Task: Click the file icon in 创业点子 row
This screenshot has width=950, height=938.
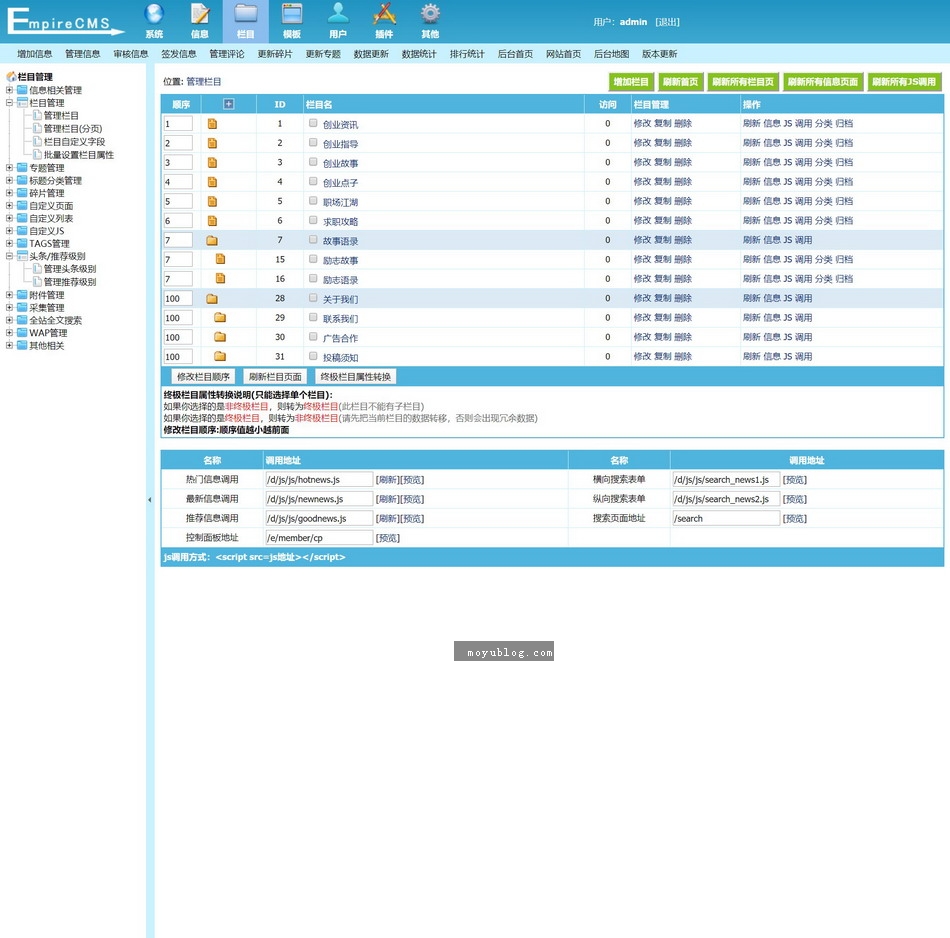Action: pyautogui.click(x=212, y=182)
